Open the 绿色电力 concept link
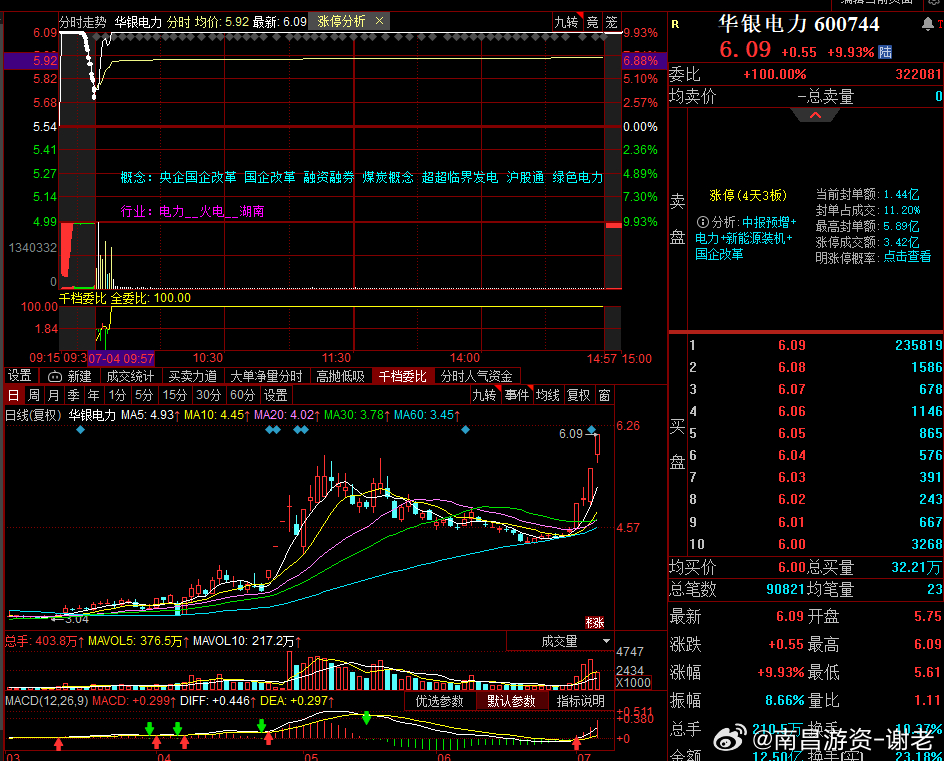944x761 pixels. tap(577, 177)
